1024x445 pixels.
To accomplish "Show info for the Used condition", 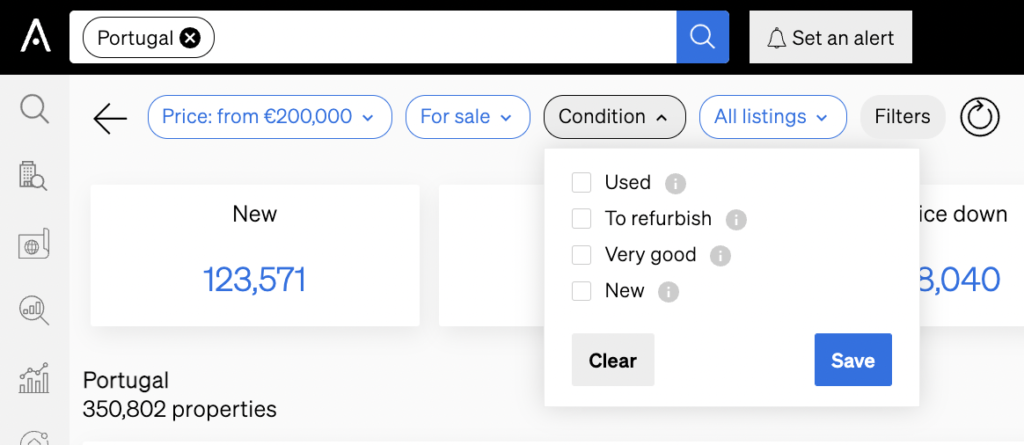I will click(675, 184).
